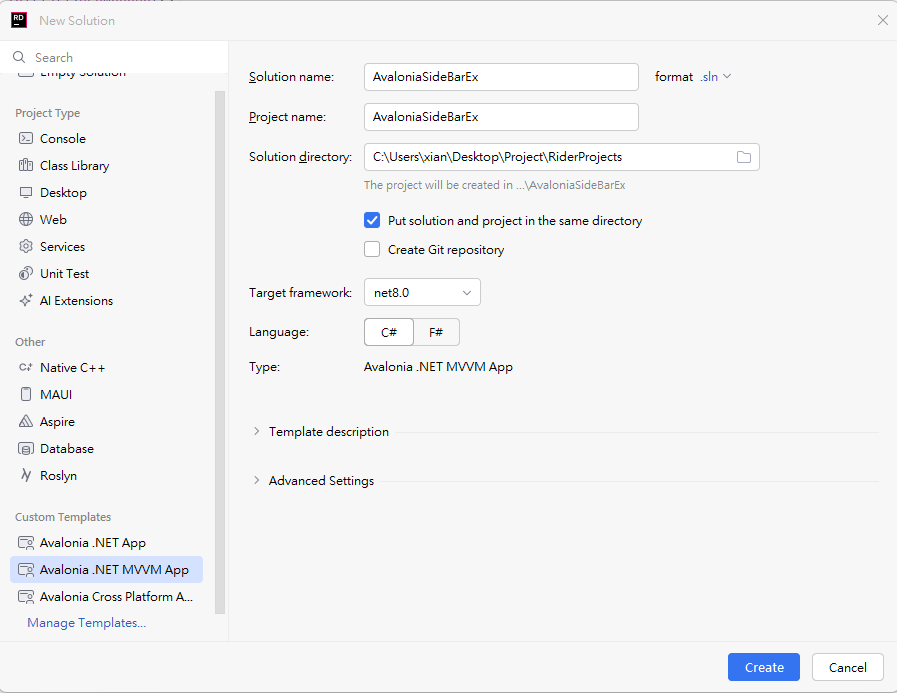
Task: Click the Web globe icon
Action: 26,220
